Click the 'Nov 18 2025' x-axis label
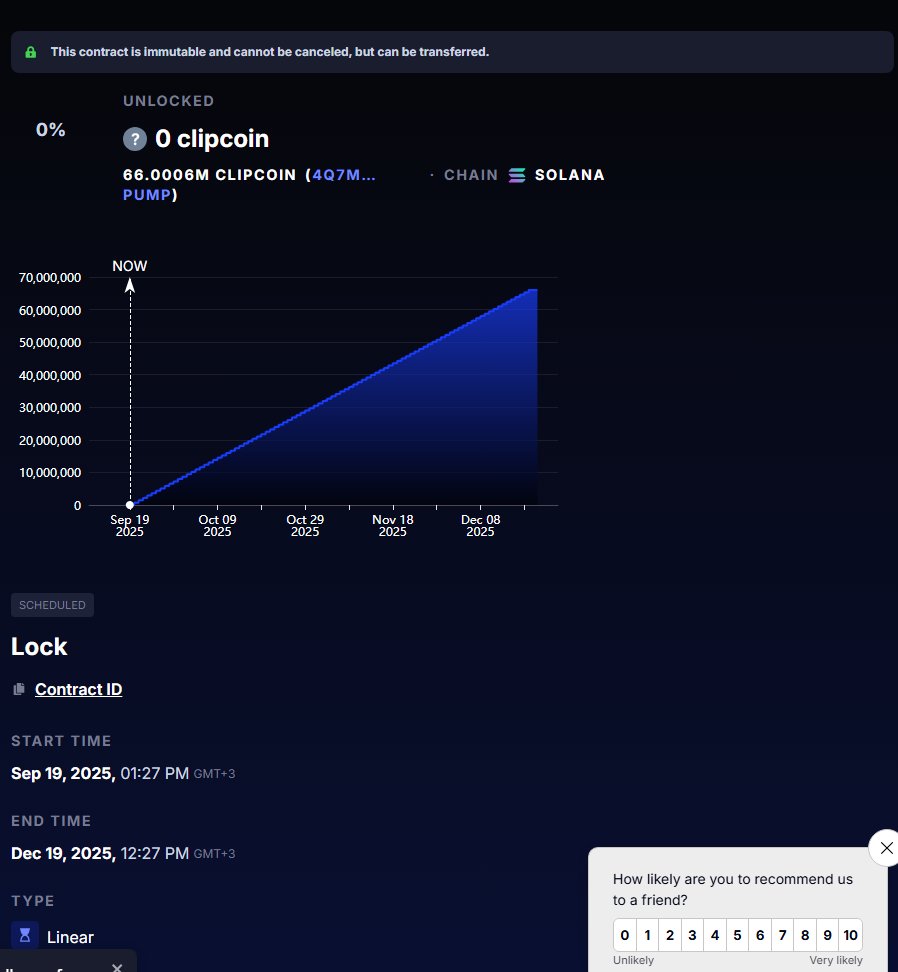 (393, 526)
